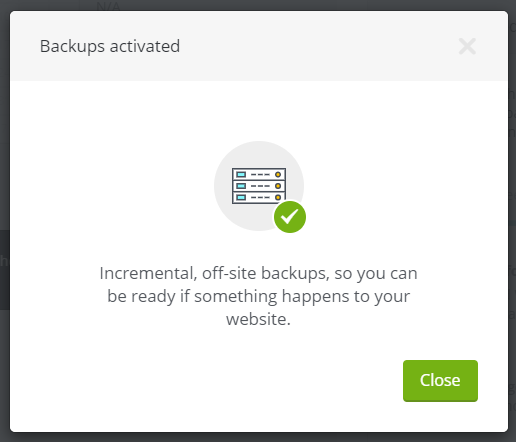Image resolution: width=516 pixels, height=442 pixels.
Task: Click the faded N/A text behind the dialog
Action: tap(108, 6)
